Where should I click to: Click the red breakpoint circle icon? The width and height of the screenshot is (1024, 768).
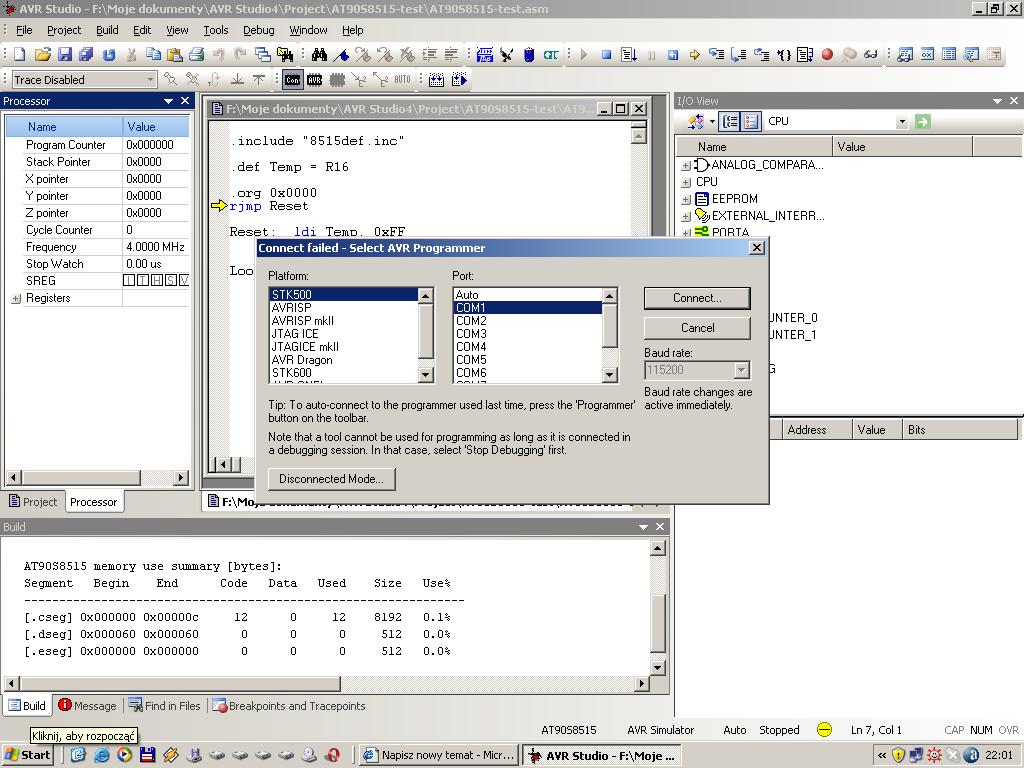click(827, 55)
